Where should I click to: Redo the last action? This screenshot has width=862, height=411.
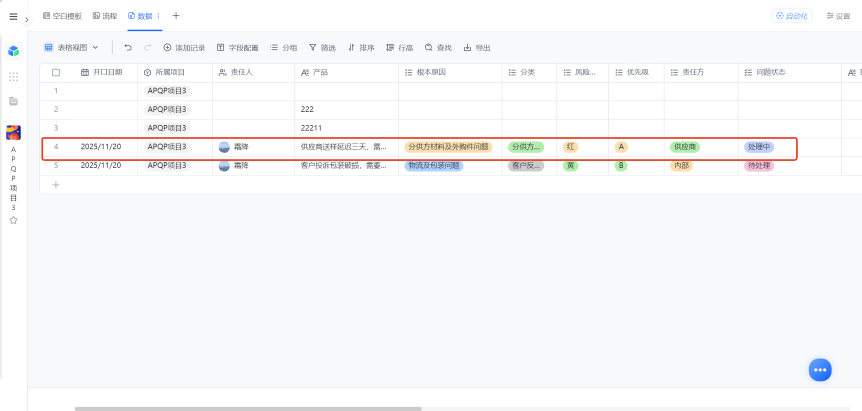(x=147, y=48)
